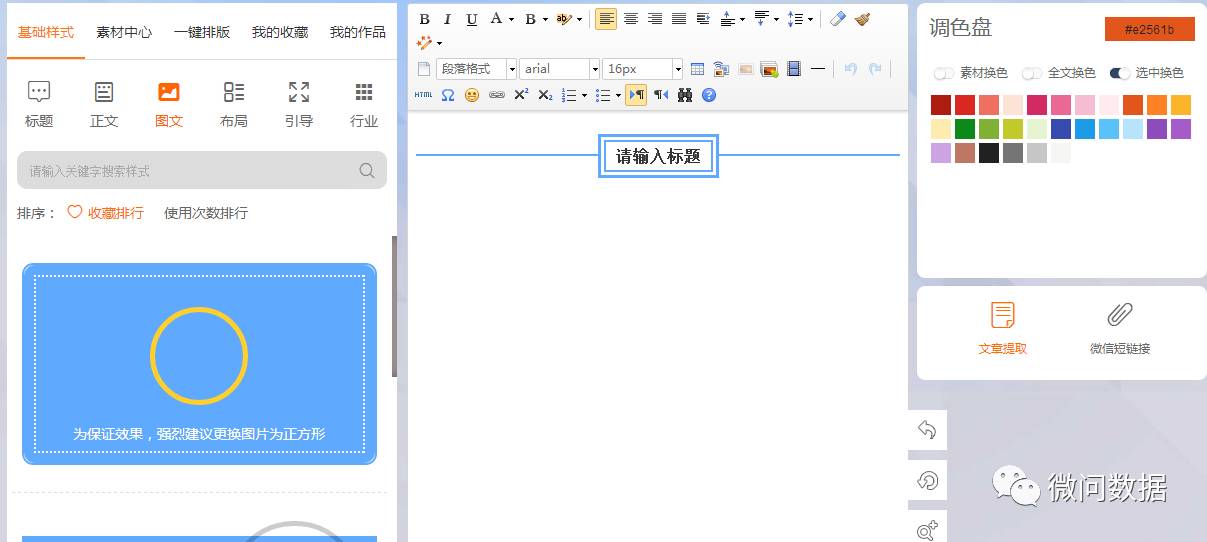Insert special character with Omega icon
Viewport: 1207px width, 542px height.
tap(448, 95)
